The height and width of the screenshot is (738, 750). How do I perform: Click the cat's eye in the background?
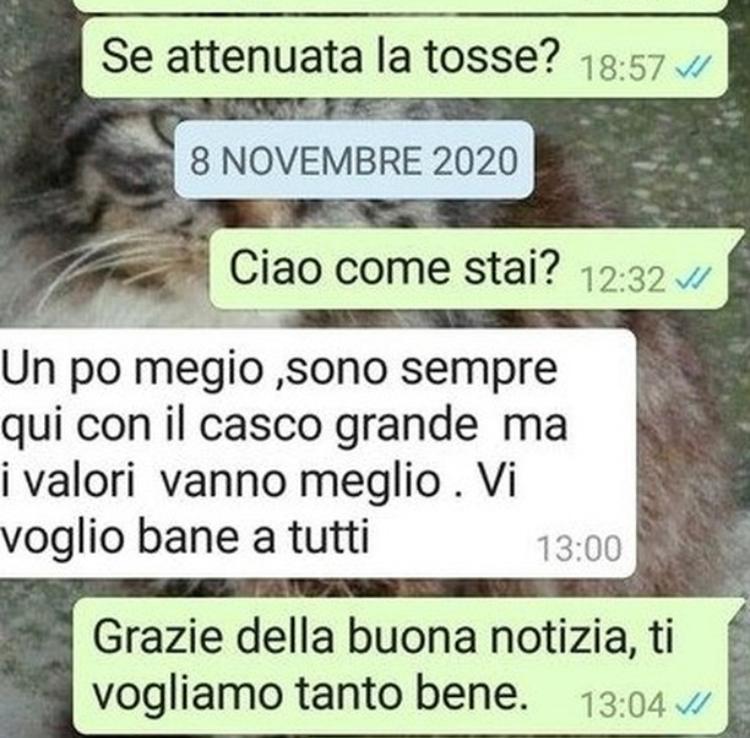[x=162, y=125]
